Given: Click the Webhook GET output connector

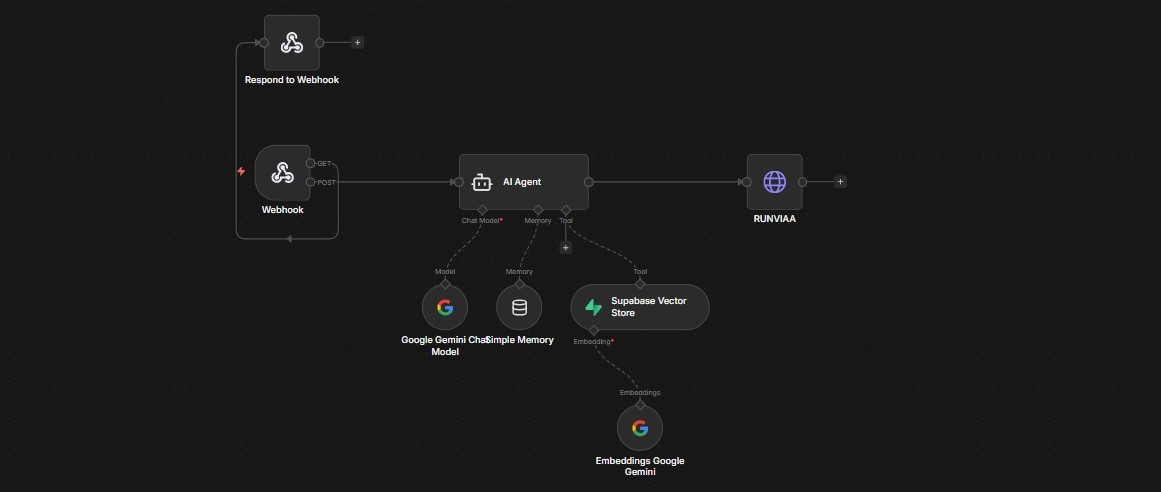Looking at the screenshot, I should point(311,163).
